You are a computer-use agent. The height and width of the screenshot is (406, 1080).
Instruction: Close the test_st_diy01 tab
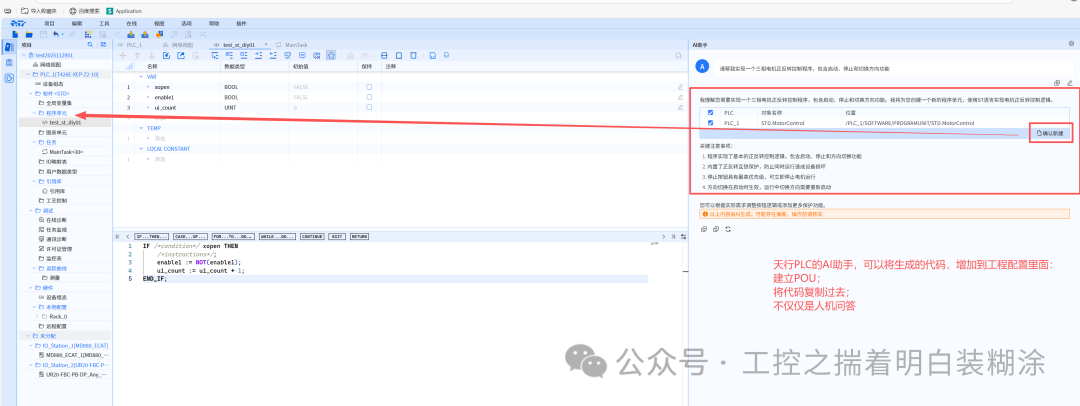tap(266, 44)
